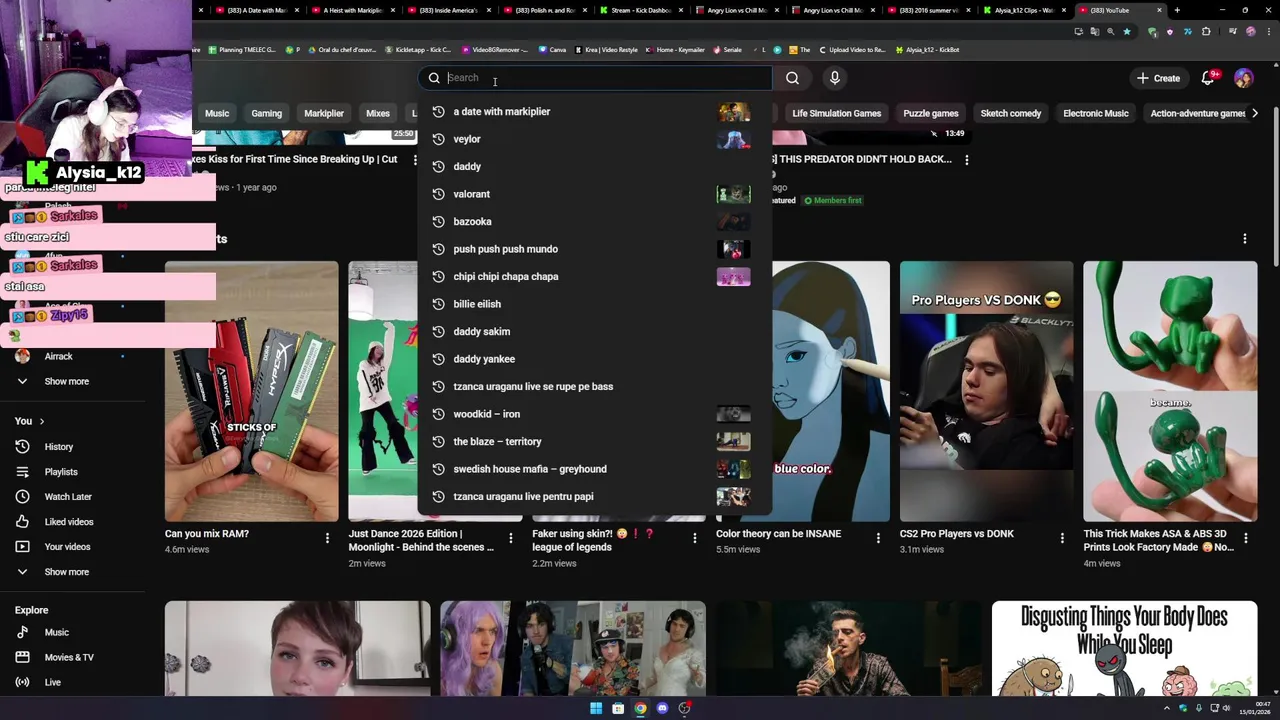Open Watch Later in the sidebar
This screenshot has height=720, width=1280.
pyautogui.click(x=67, y=497)
